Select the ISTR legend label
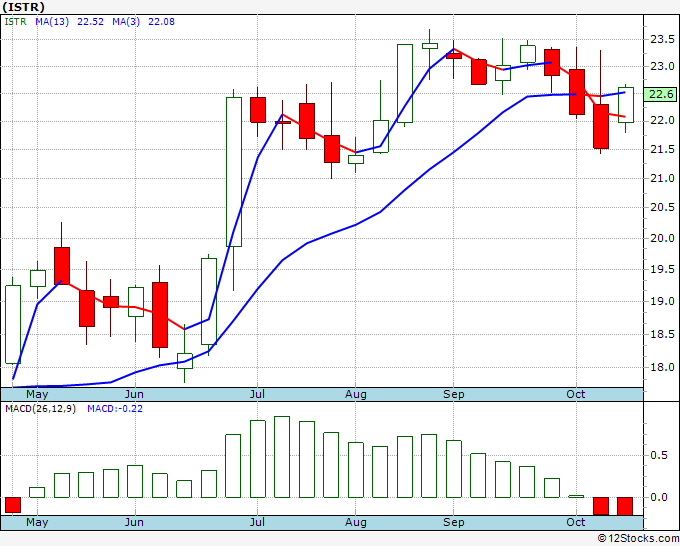This screenshot has width=680, height=546. 15,22
